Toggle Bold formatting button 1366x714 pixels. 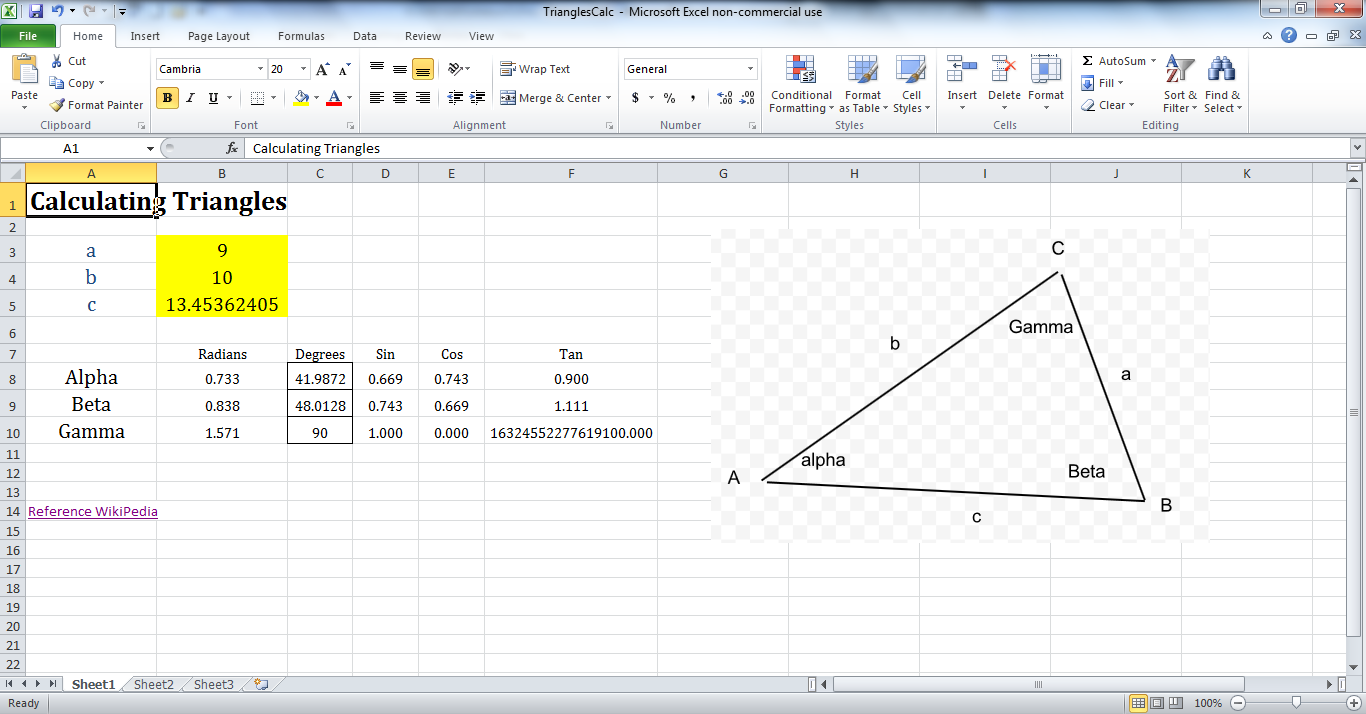pos(168,98)
